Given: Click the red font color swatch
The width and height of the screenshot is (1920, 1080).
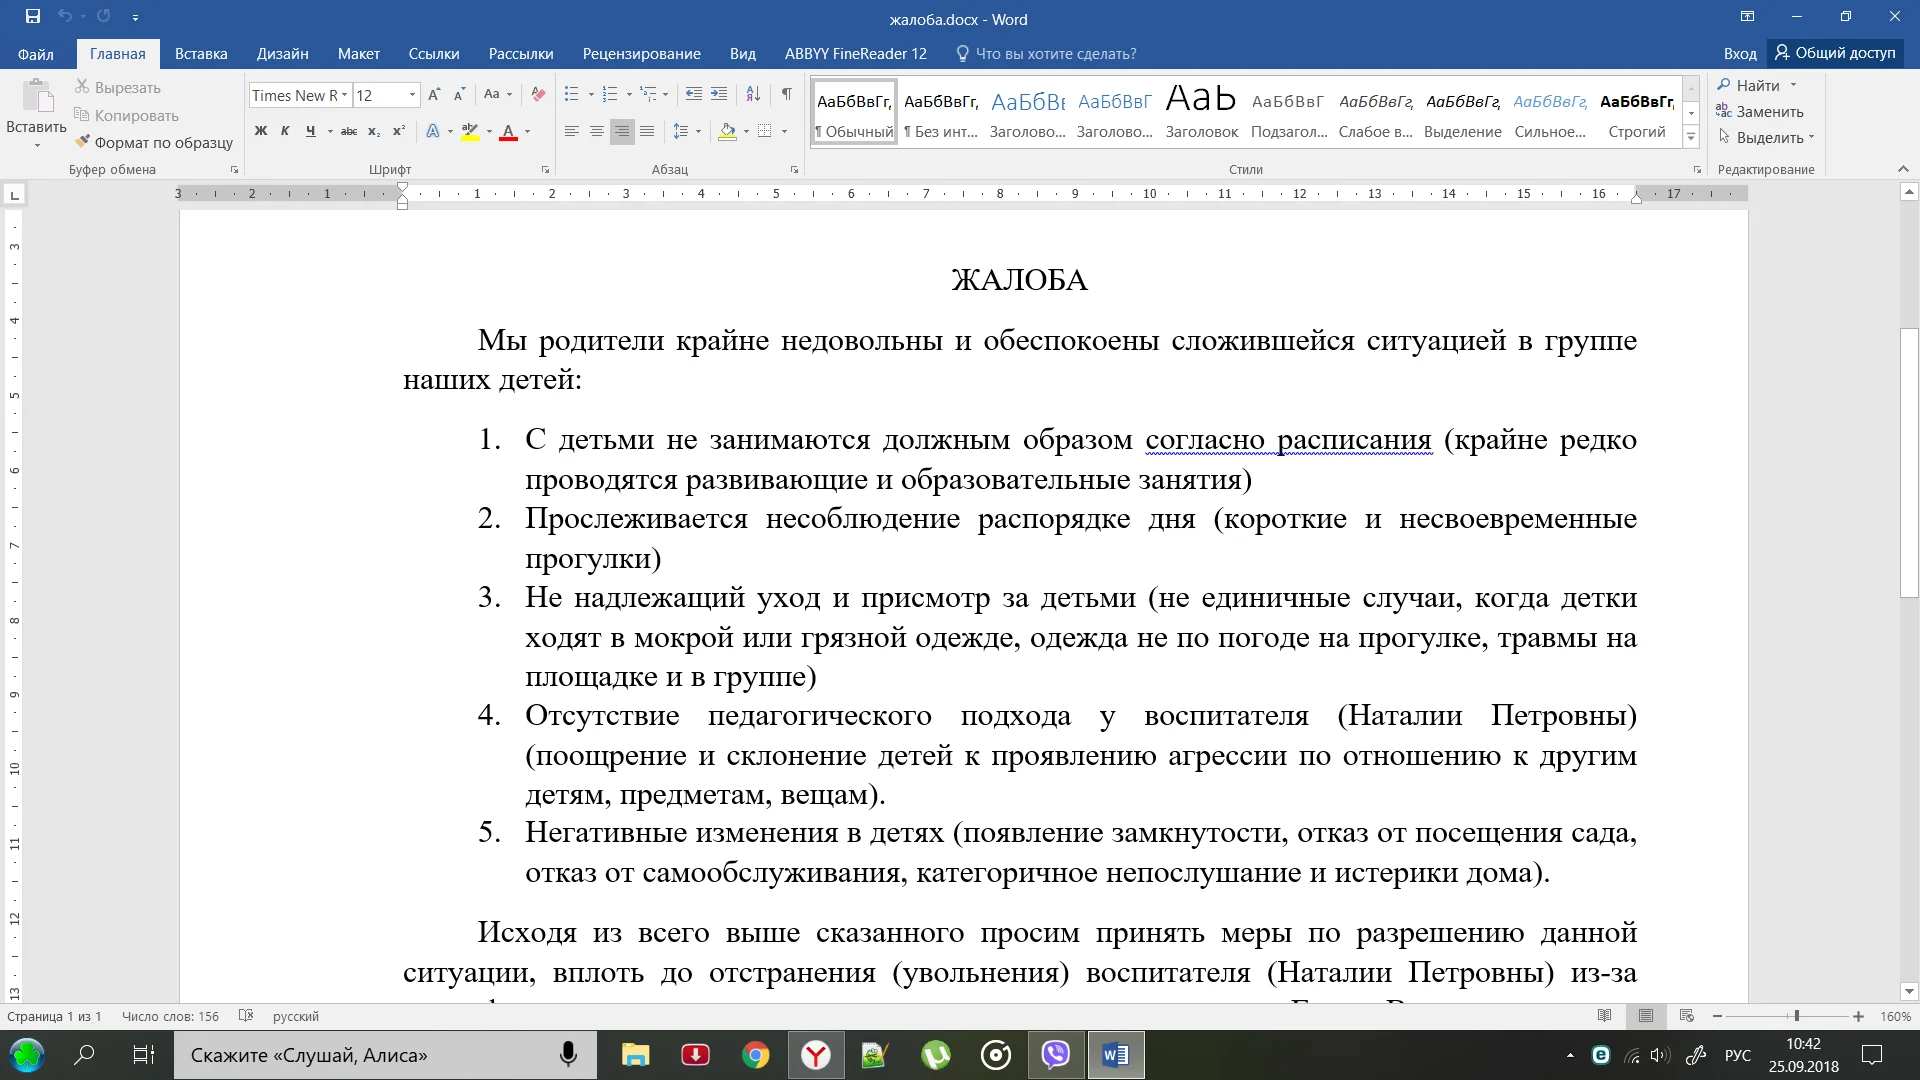Looking at the screenshot, I should pyautogui.click(x=508, y=131).
